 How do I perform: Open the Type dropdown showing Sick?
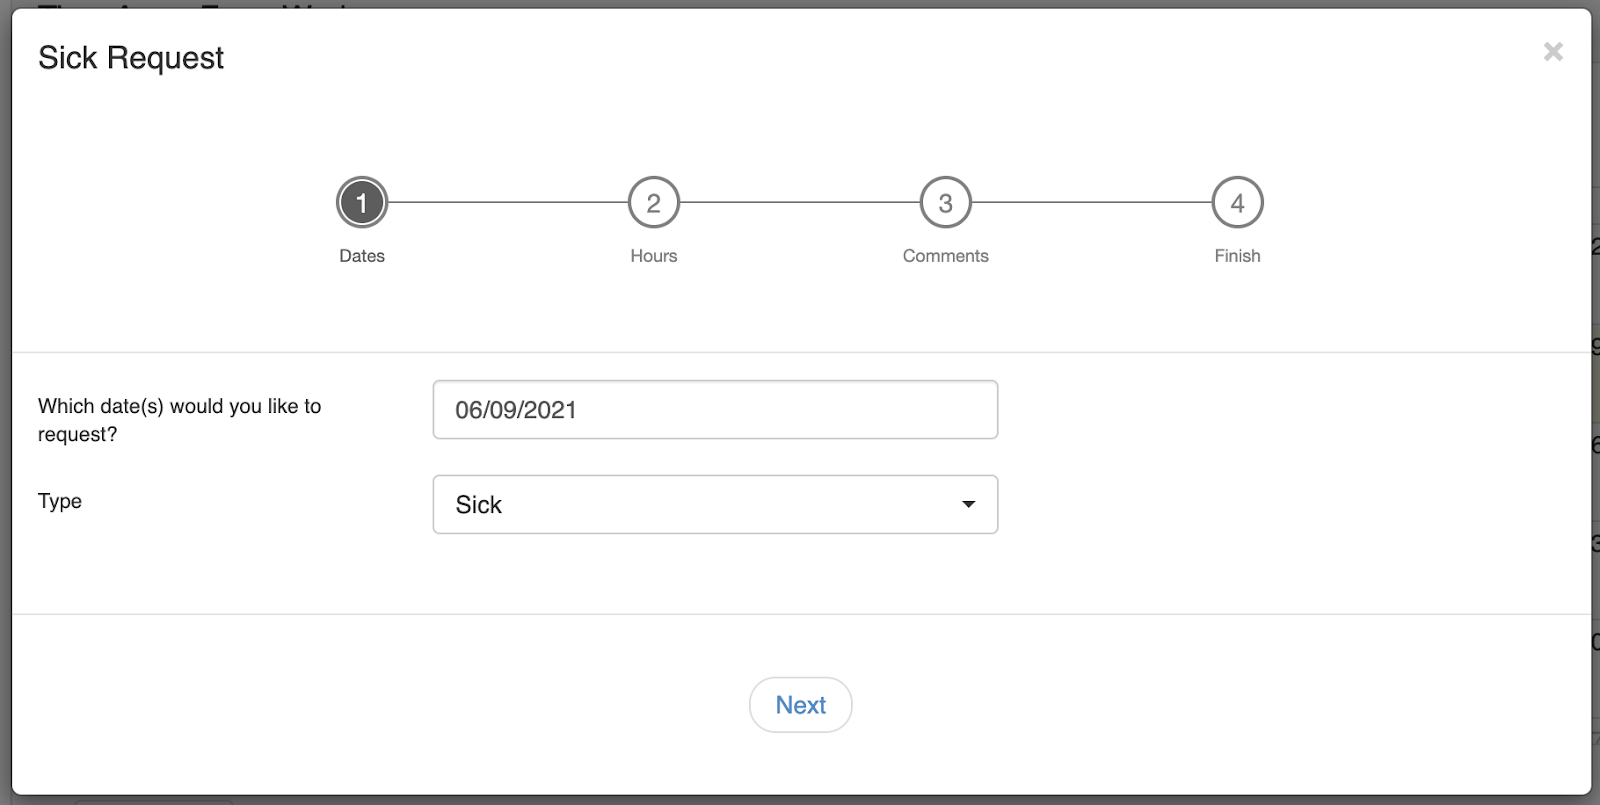[700, 505]
